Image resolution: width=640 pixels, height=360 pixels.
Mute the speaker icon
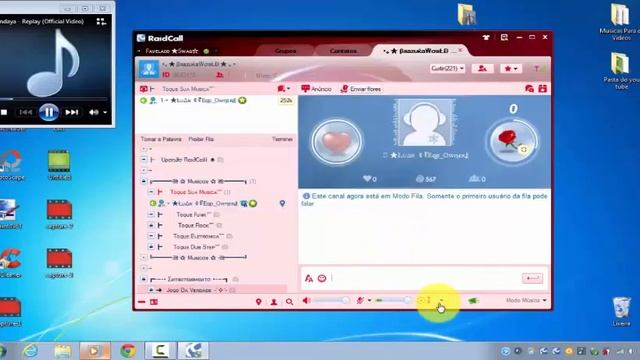click(306, 301)
